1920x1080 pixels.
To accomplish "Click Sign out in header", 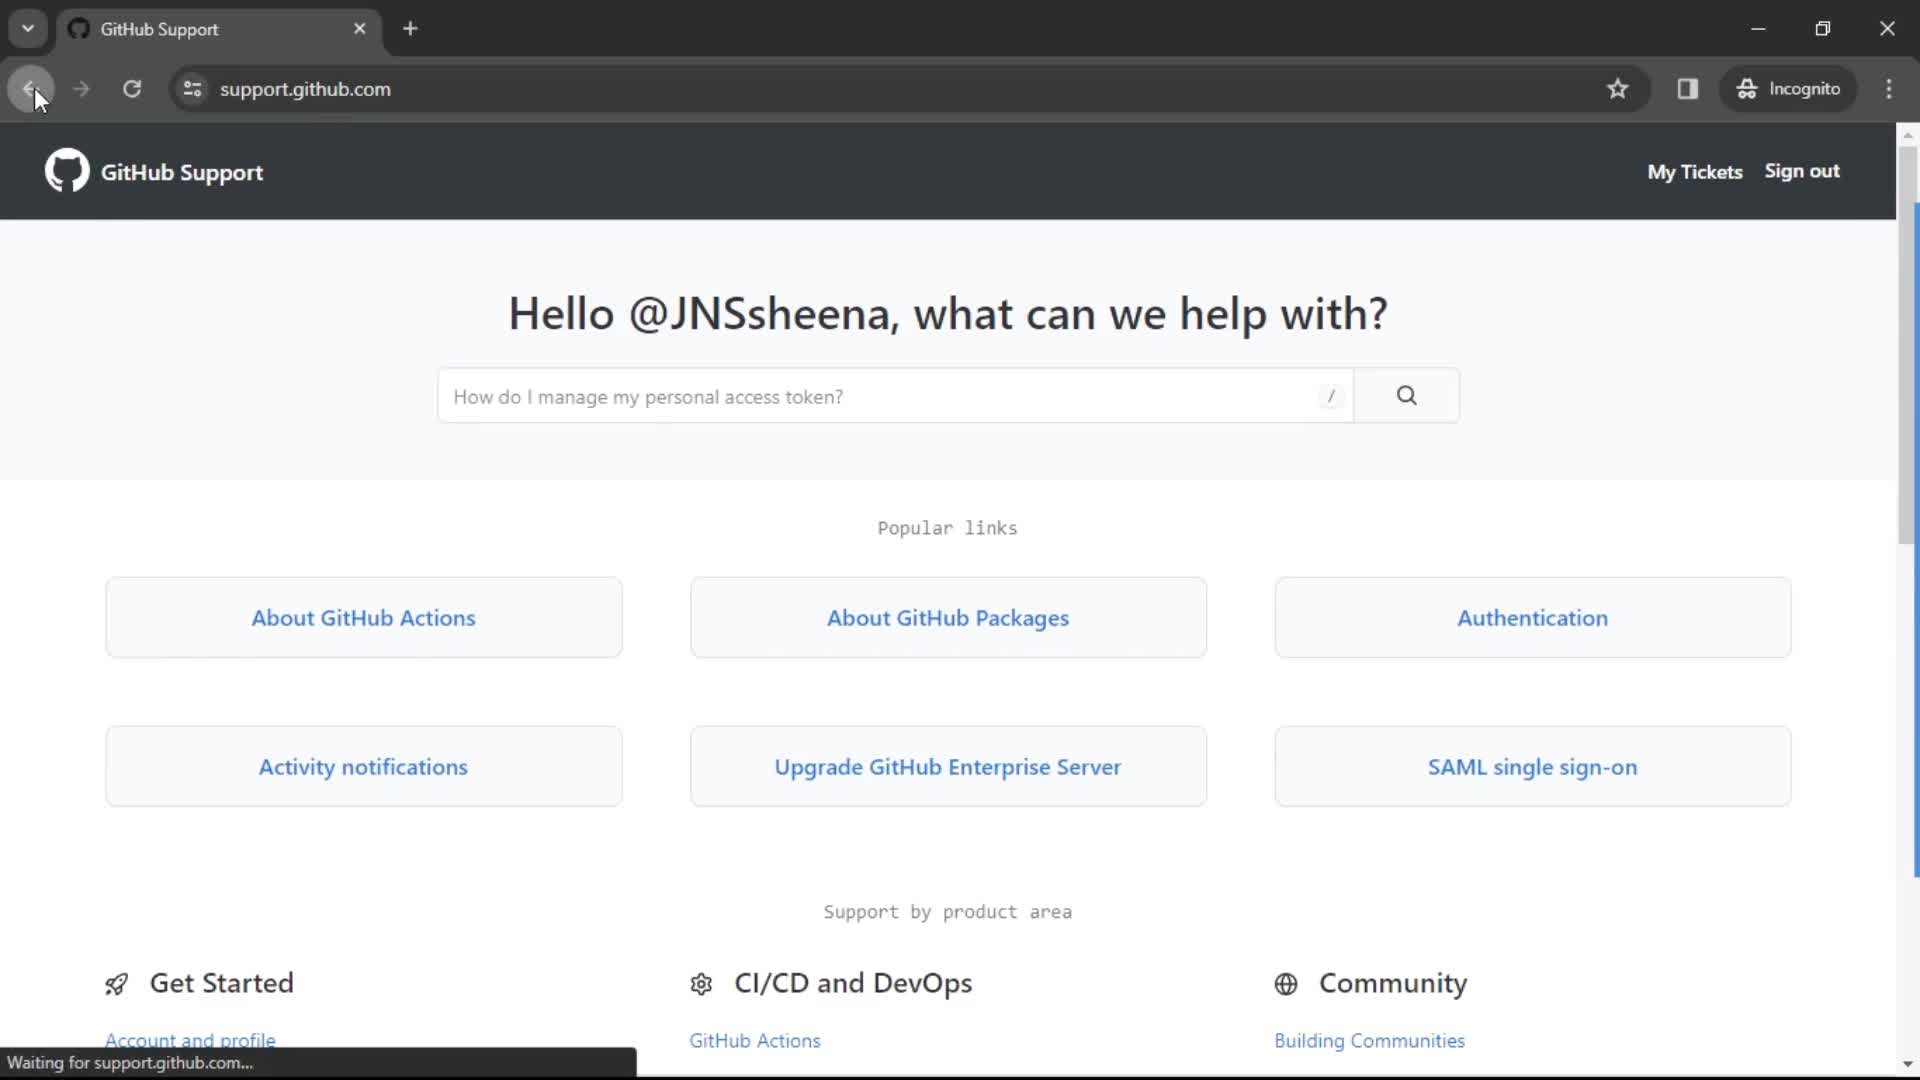I will coord(1802,171).
